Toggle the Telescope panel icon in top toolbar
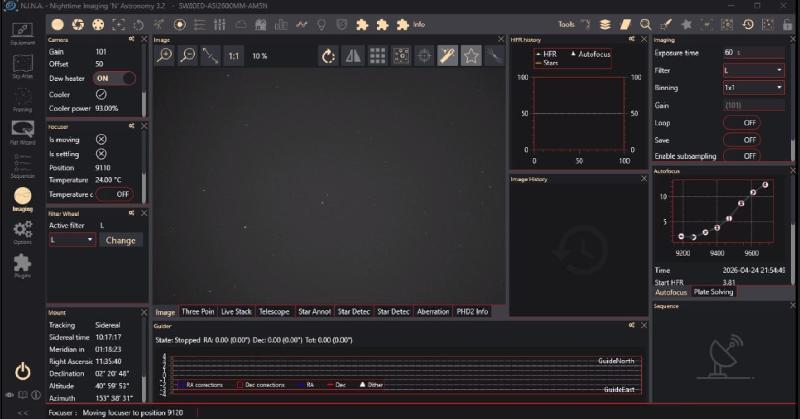The width and height of the screenshot is (800, 419). (159, 24)
